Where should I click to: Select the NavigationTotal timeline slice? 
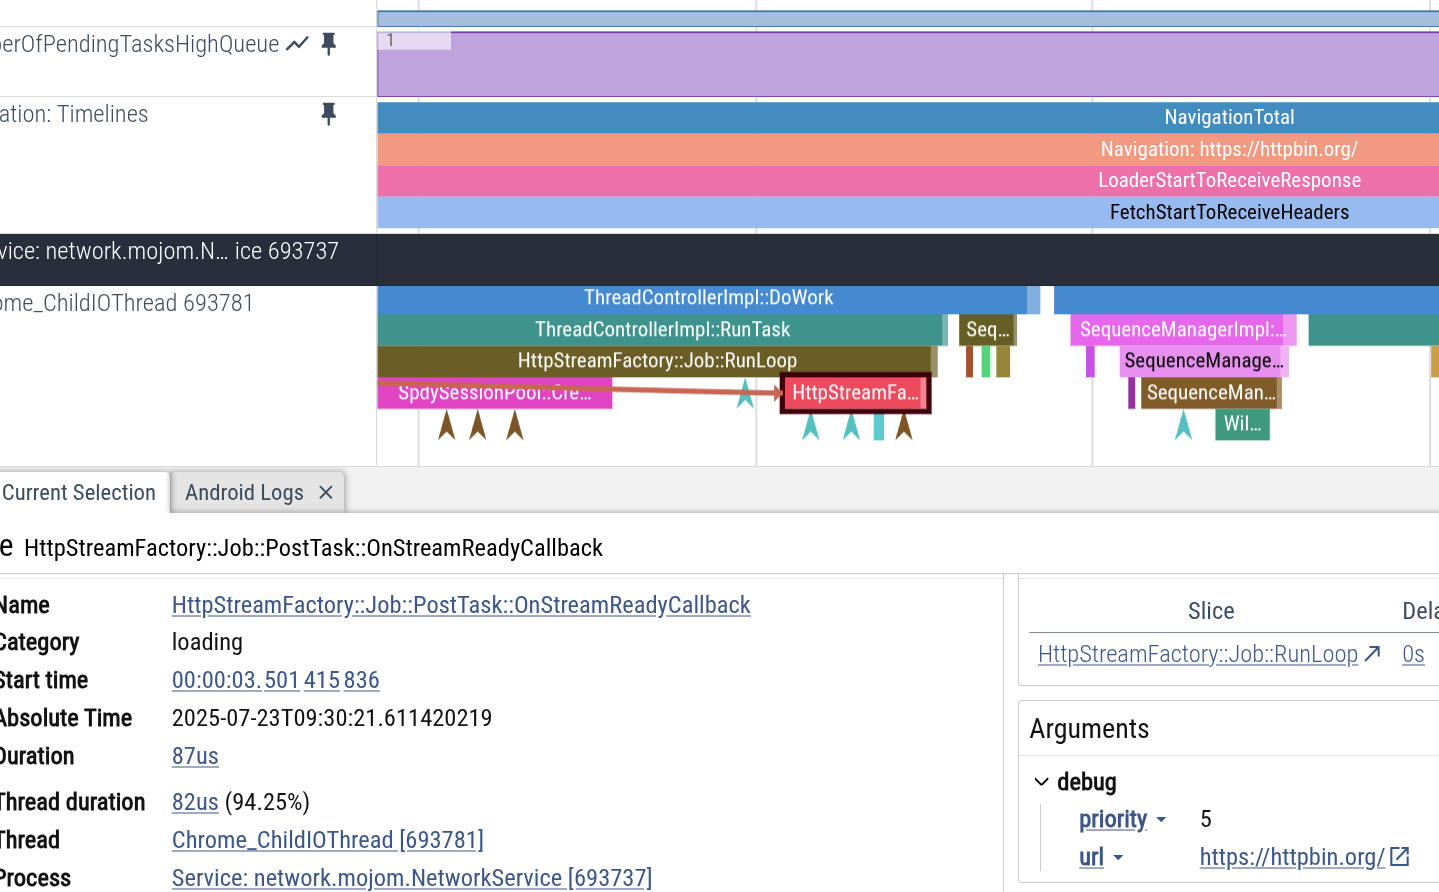[x=1228, y=117]
